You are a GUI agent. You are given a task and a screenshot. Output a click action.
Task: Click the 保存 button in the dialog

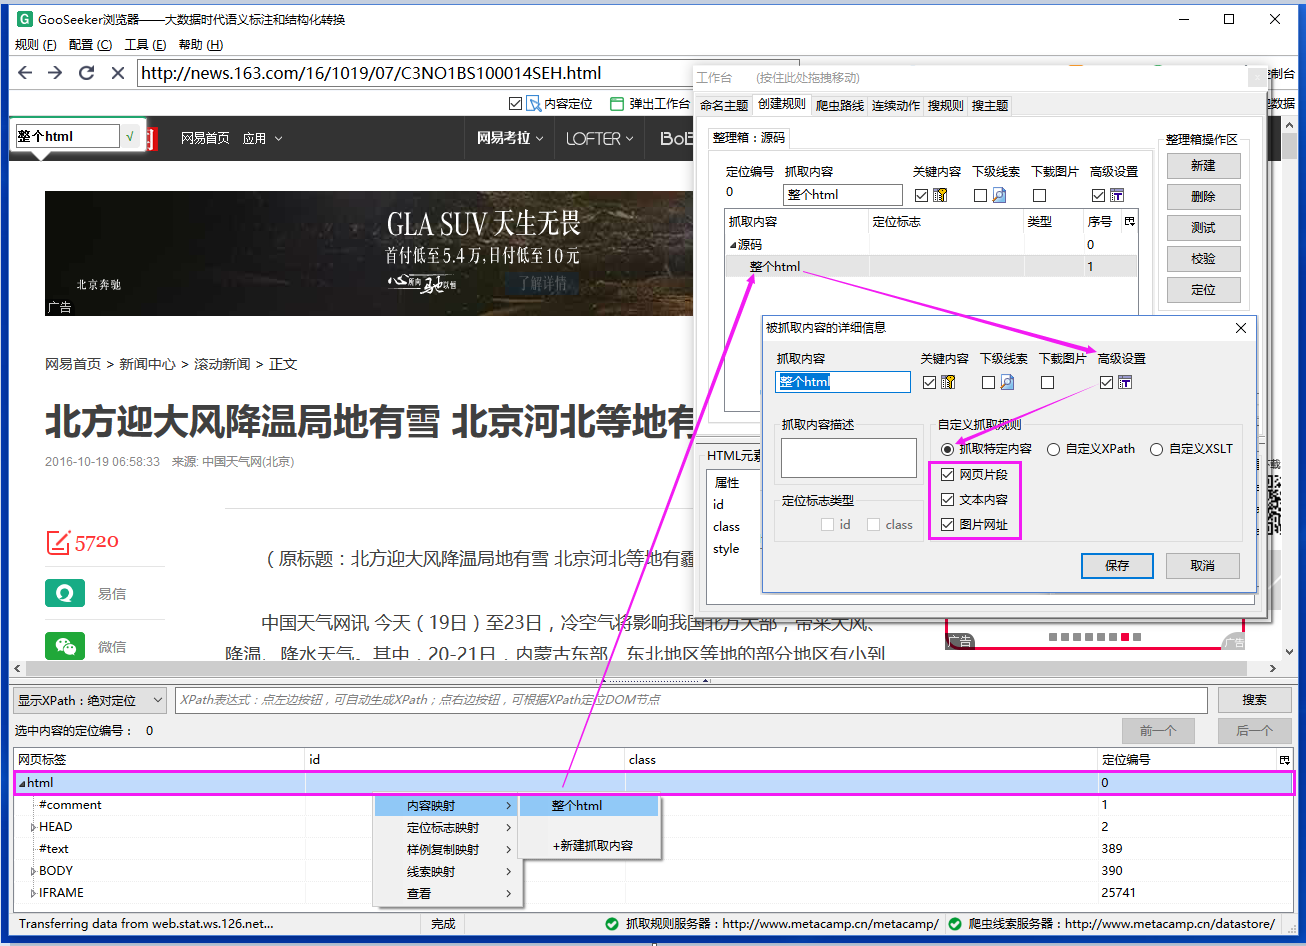1117,566
